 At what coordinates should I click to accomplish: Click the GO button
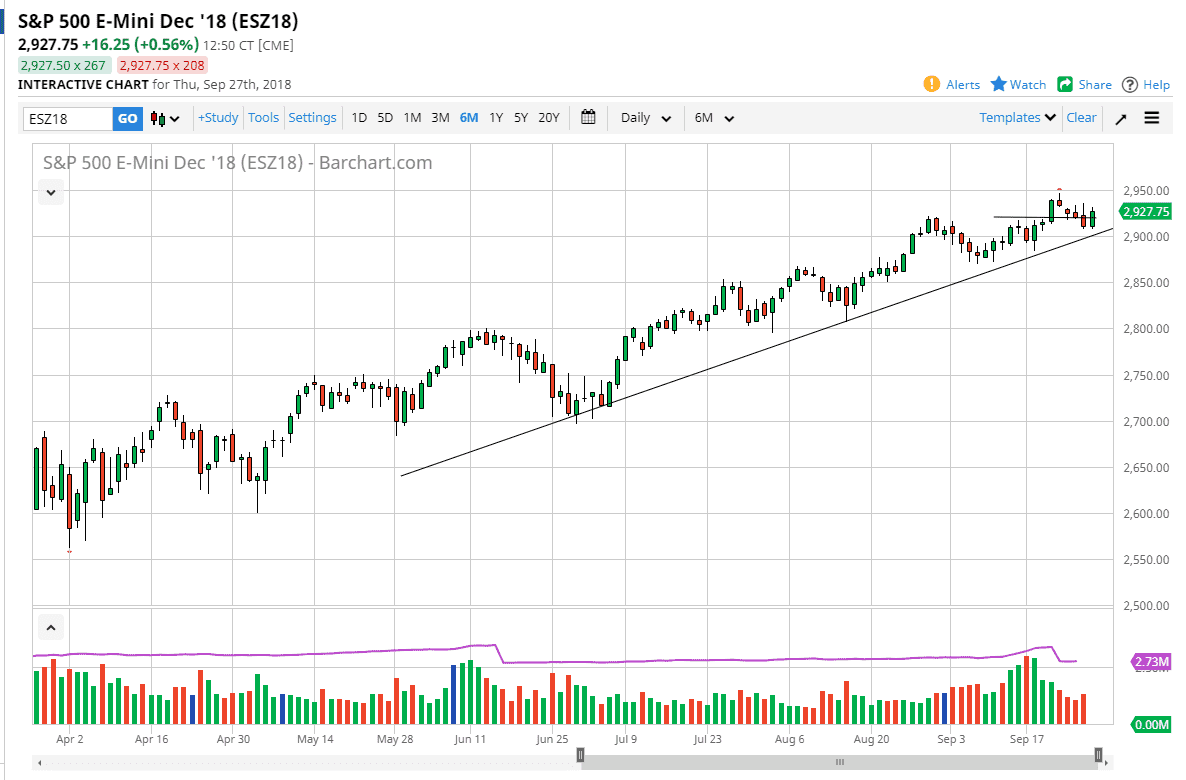[127, 117]
